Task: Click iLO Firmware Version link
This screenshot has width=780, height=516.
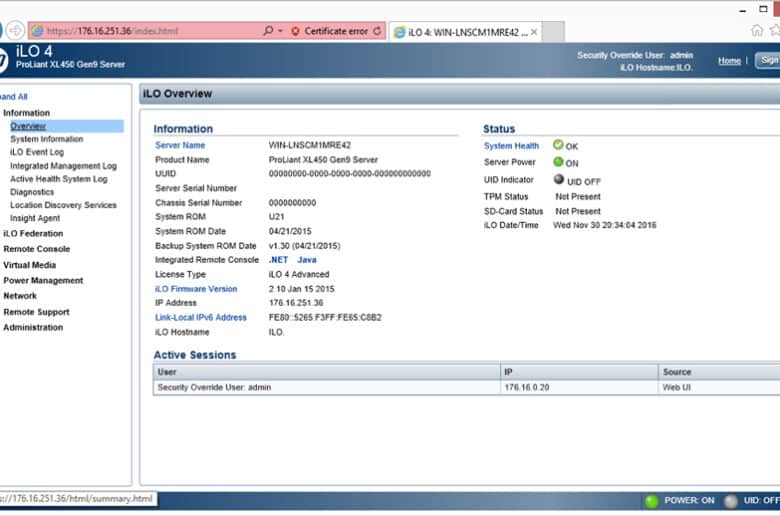Action: [196, 289]
